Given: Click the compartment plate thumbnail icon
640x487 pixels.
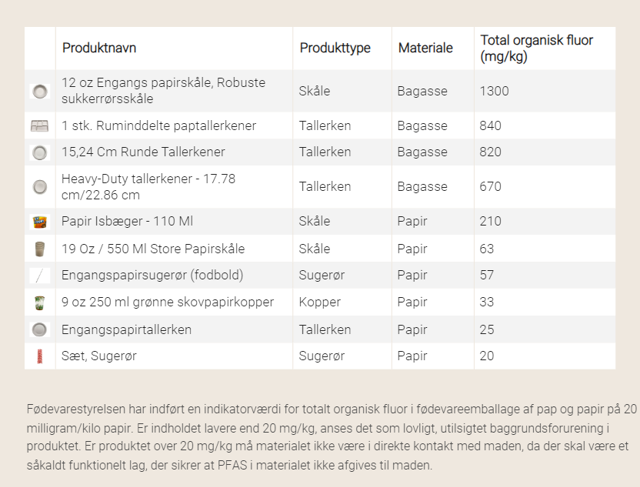Looking at the screenshot, I should pyautogui.click(x=40, y=126).
